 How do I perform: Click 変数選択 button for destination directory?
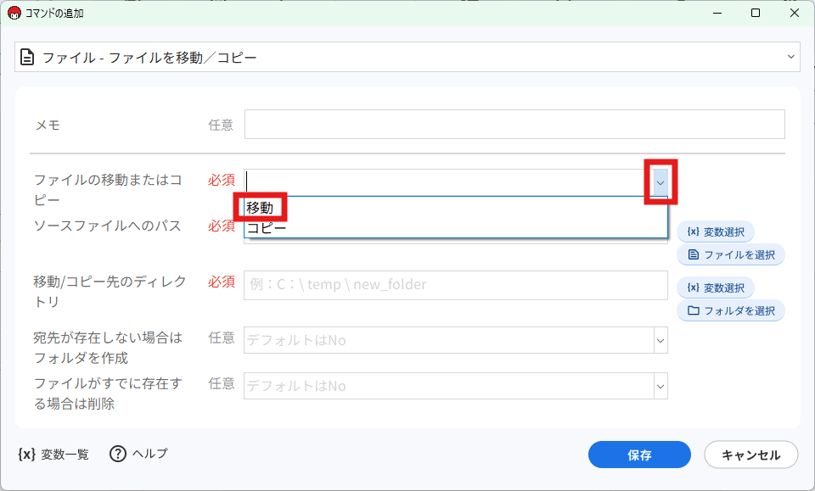click(716, 288)
